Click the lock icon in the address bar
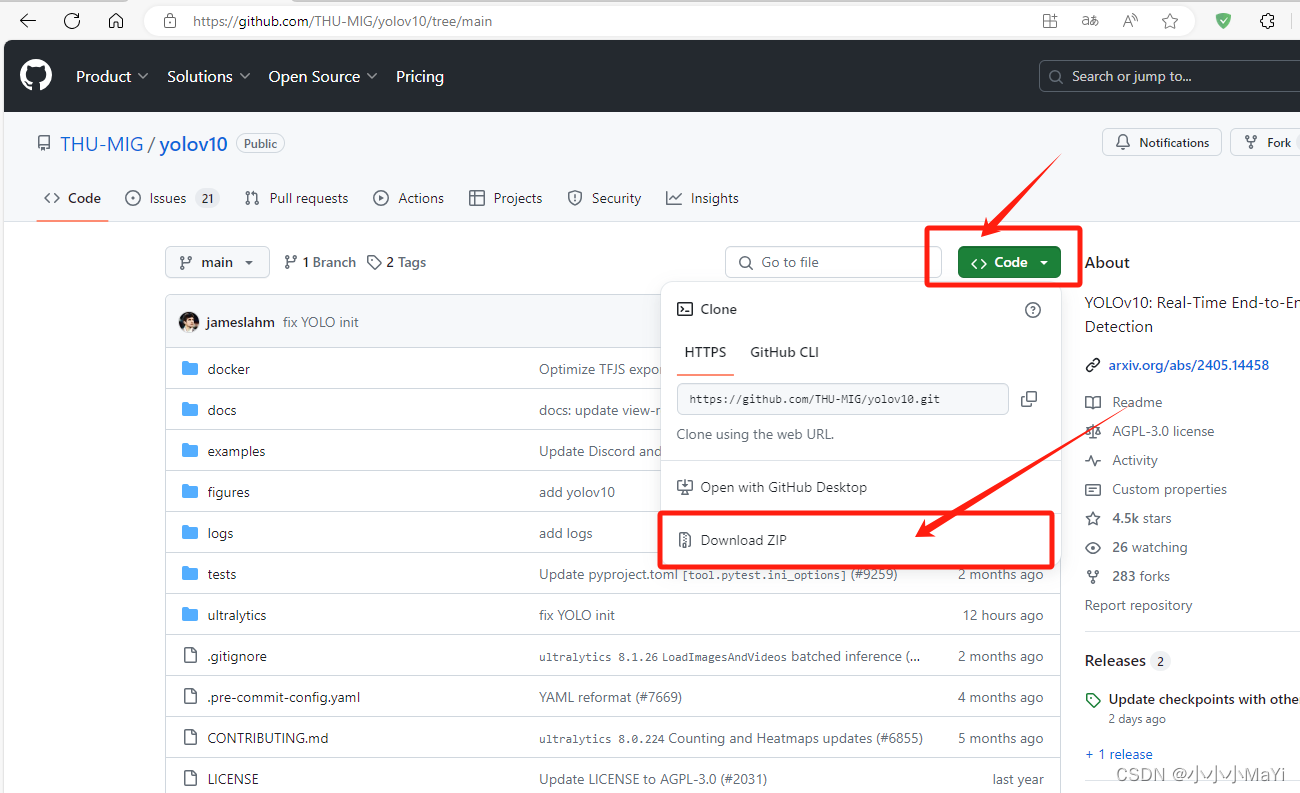 click(170, 21)
